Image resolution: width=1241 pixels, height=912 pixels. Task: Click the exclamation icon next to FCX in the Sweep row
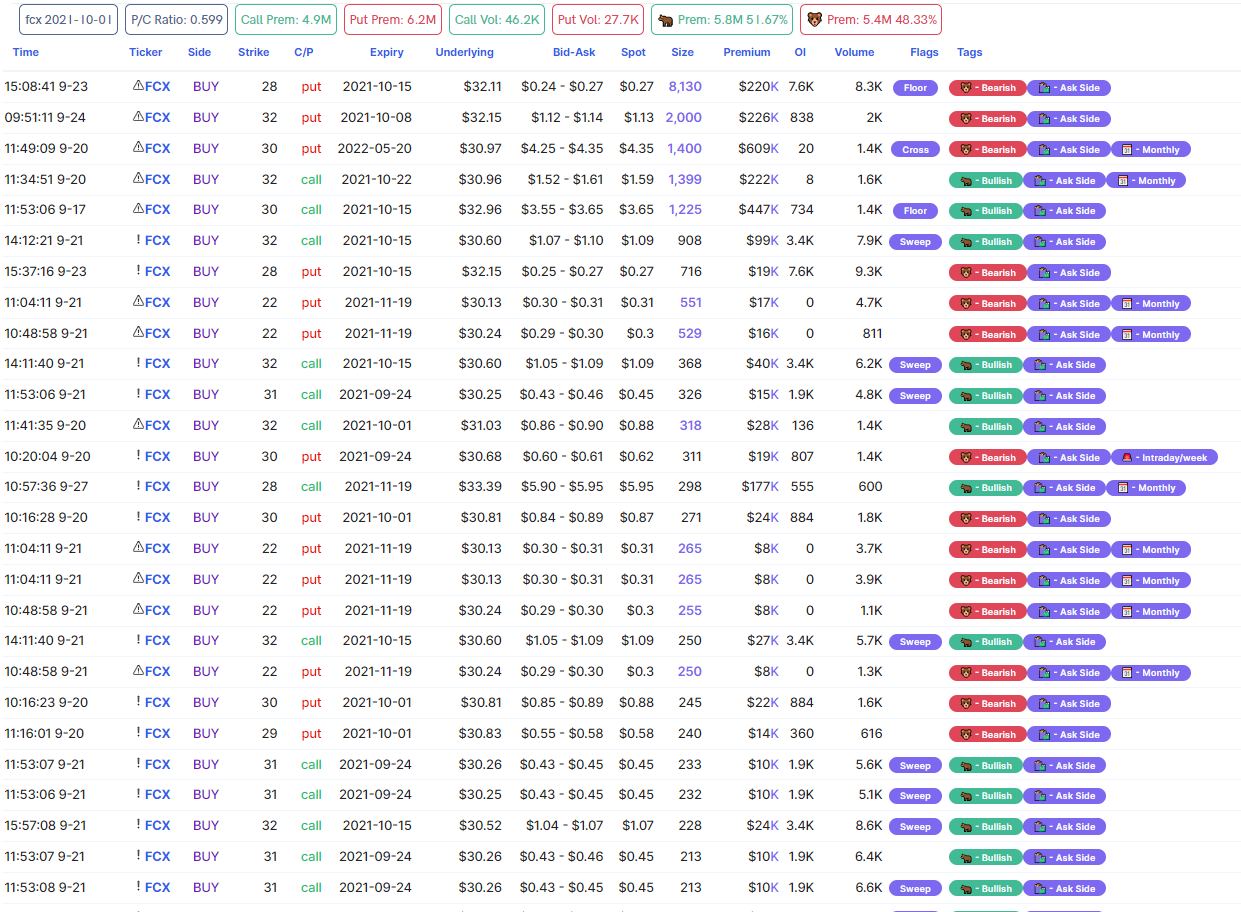click(x=137, y=240)
